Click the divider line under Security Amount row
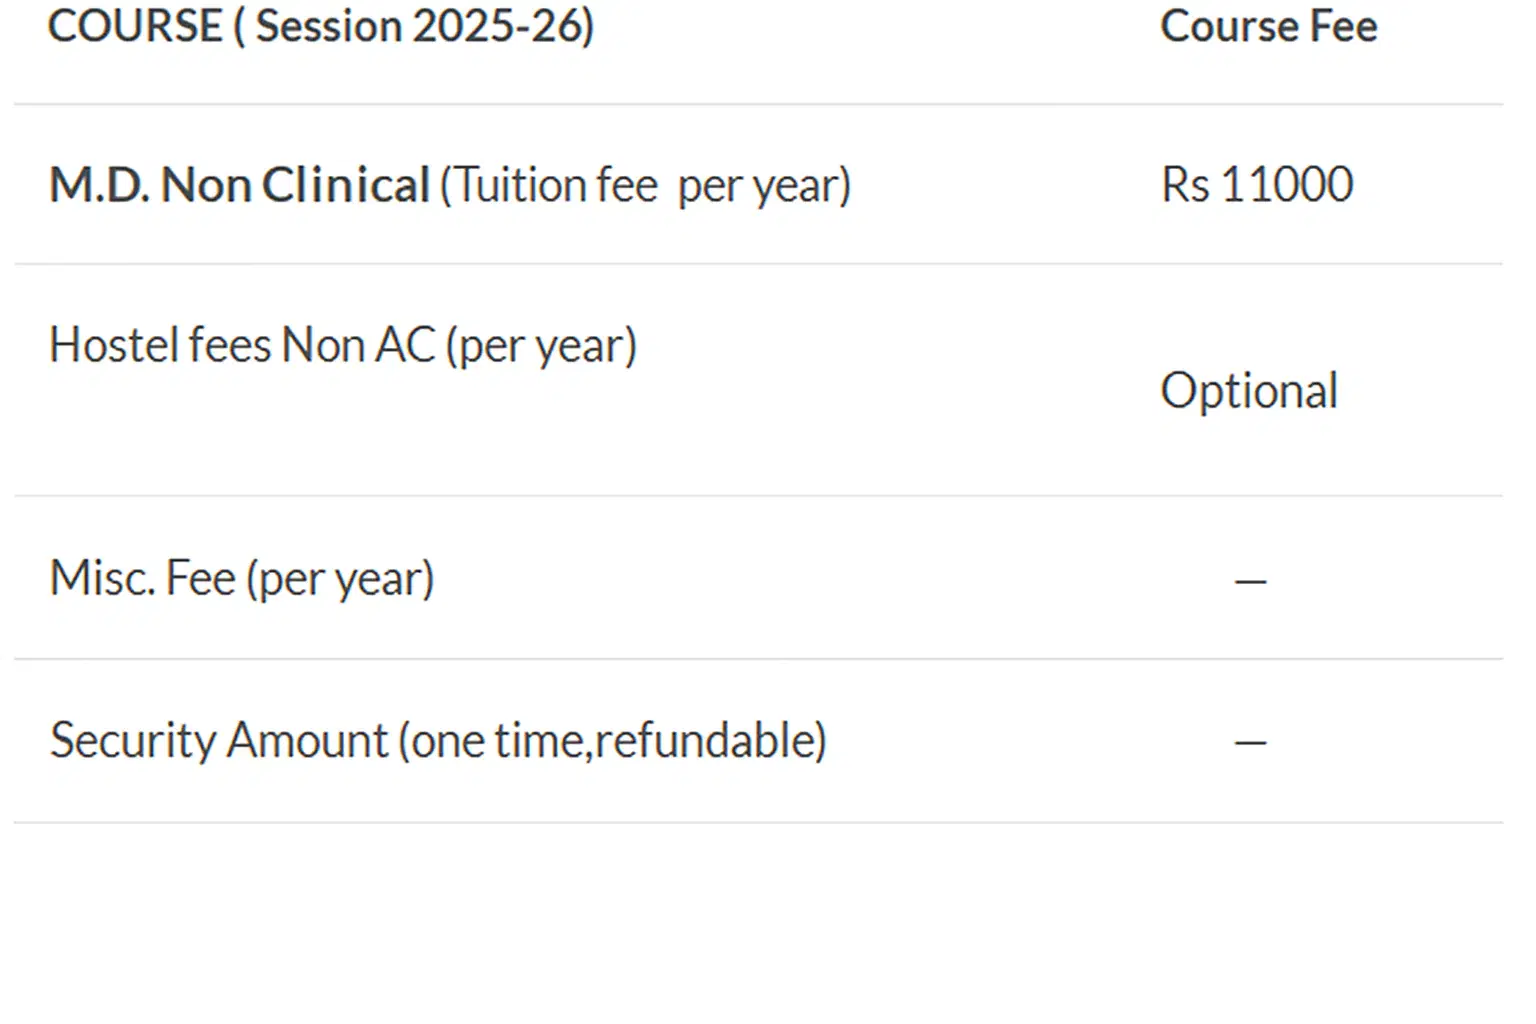 (758, 823)
